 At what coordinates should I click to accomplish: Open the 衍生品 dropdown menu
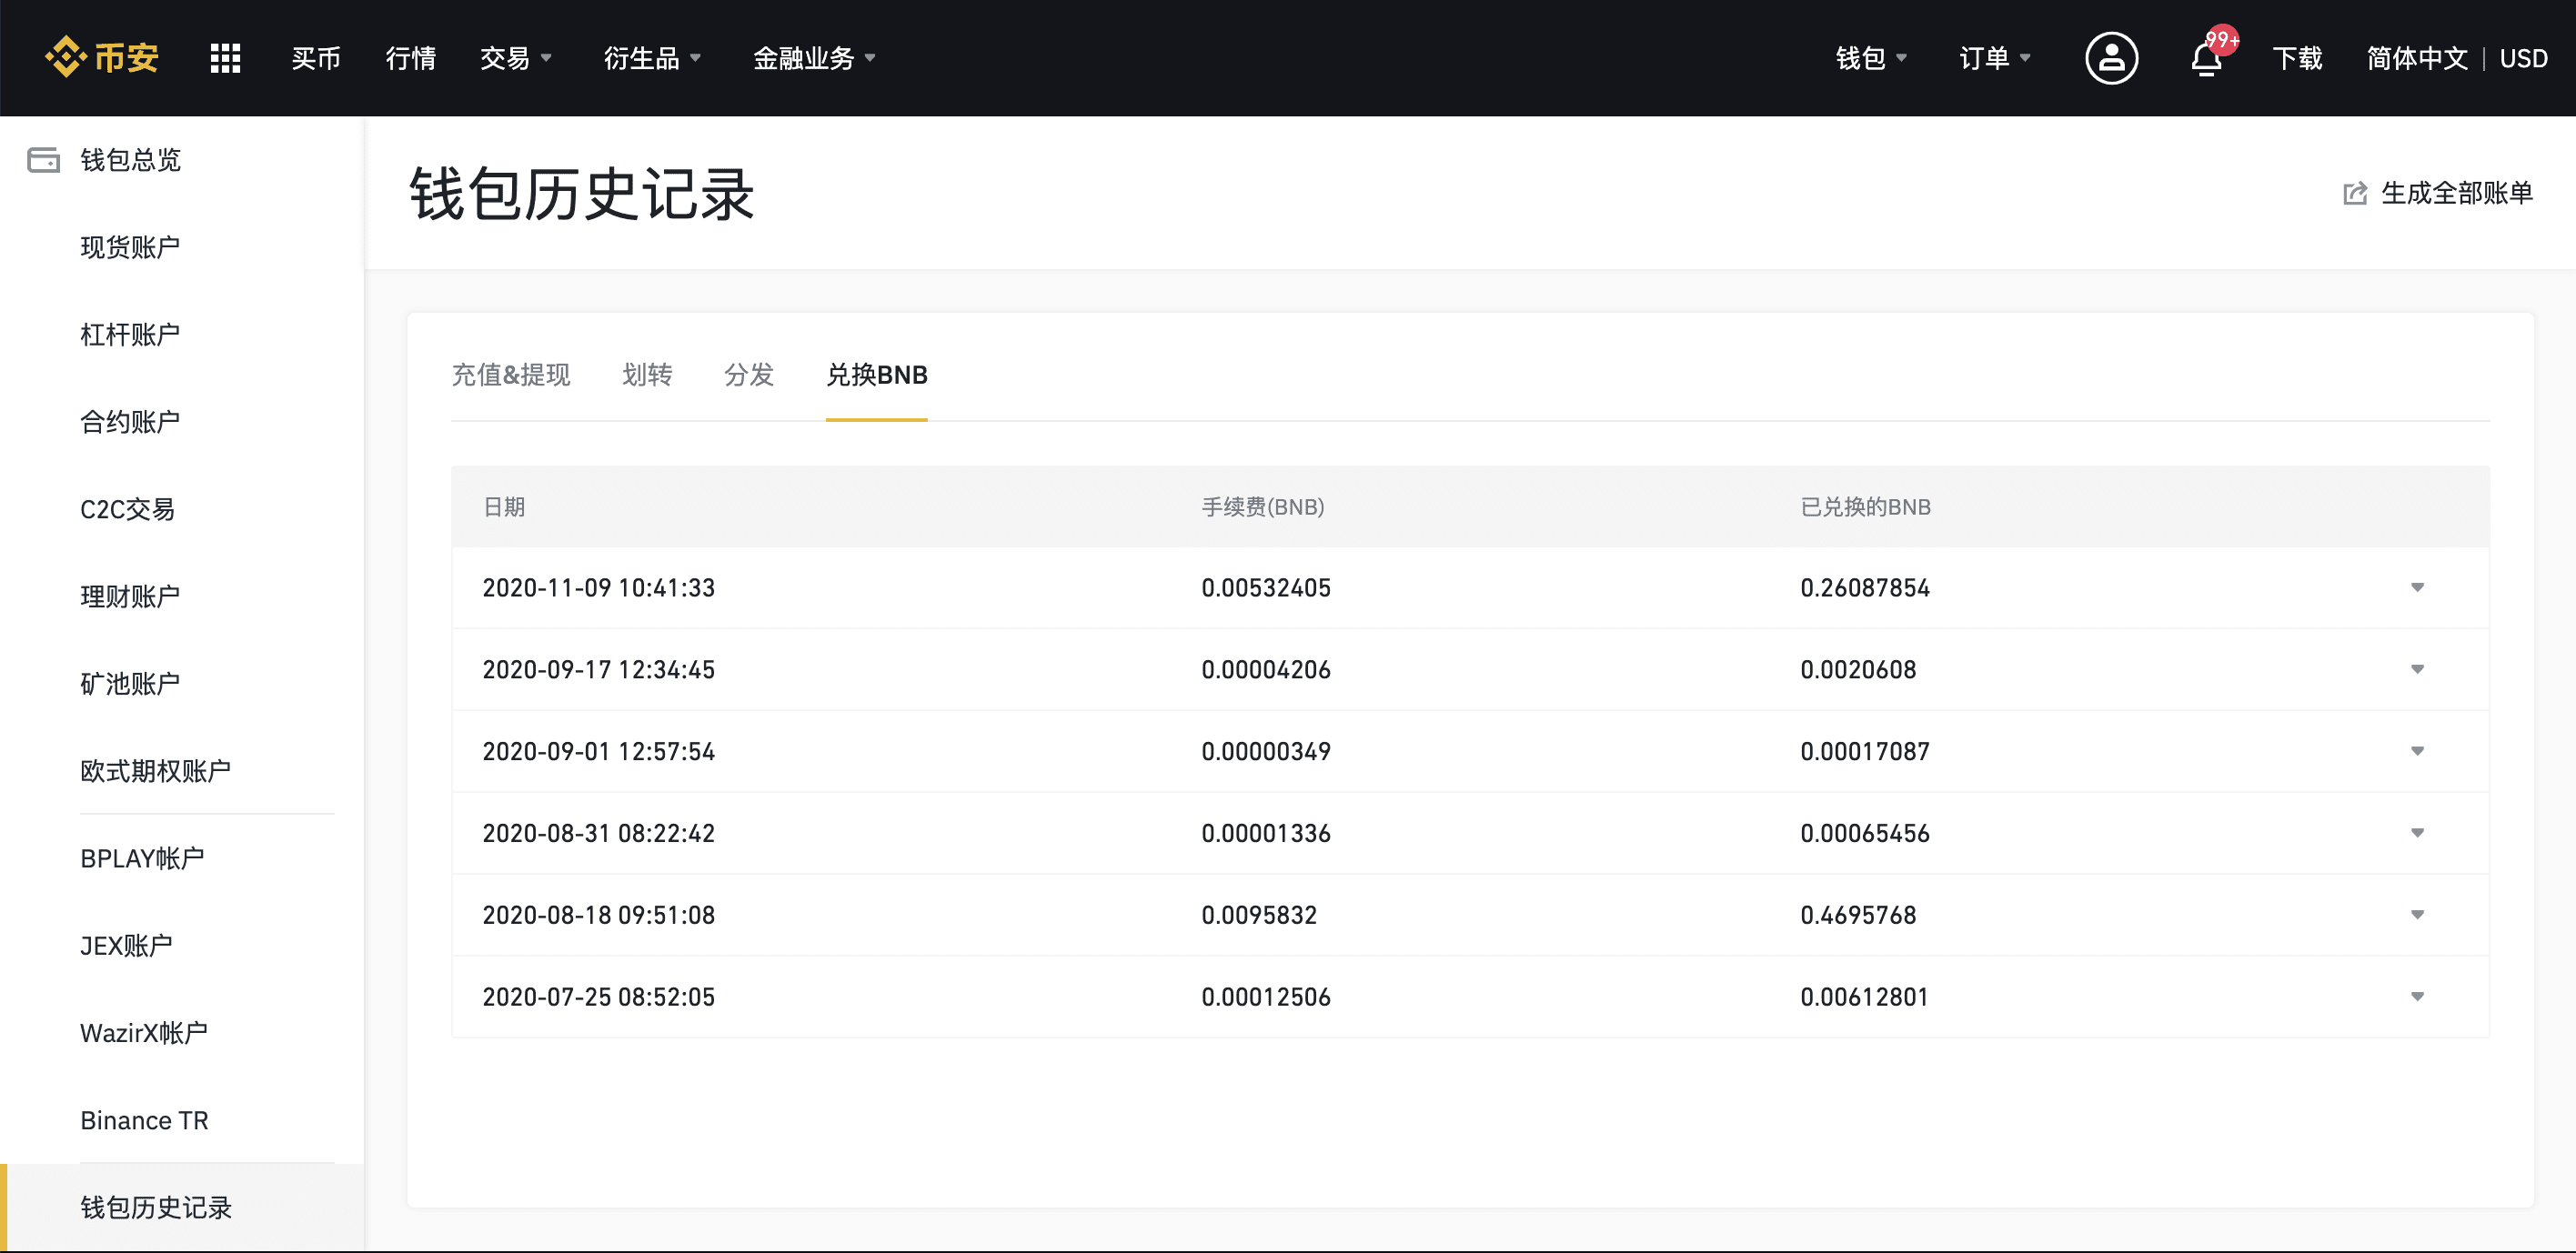tap(652, 58)
